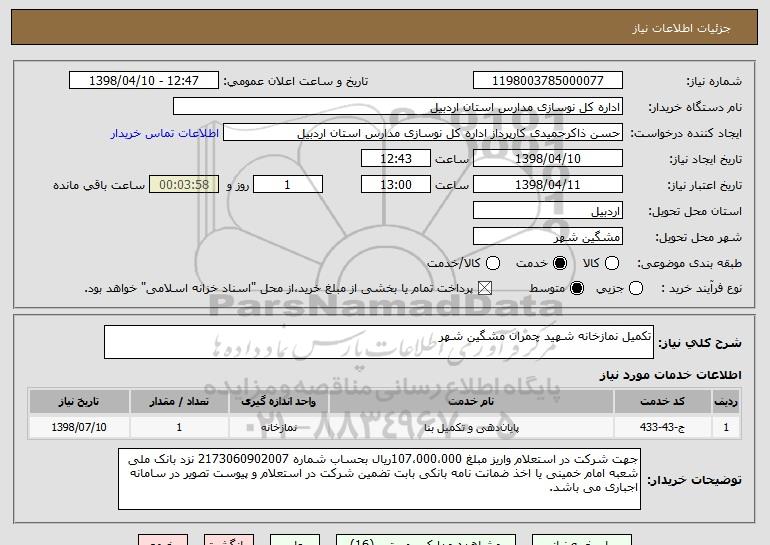Click the unit cell نمازخانه
The width and height of the screenshot is (770, 545).
click(x=278, y=427)
